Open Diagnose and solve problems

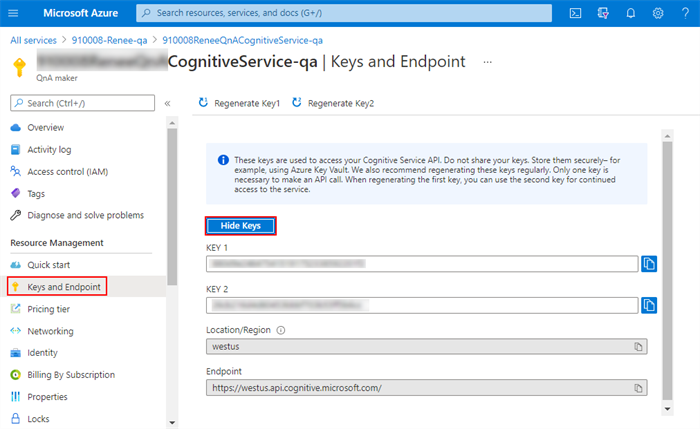point(87,215)
